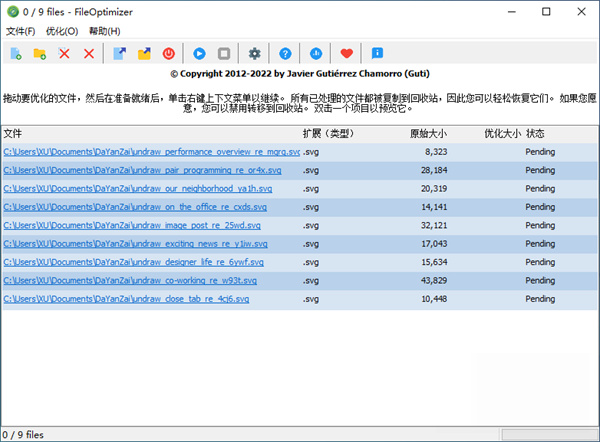
Task: Click the power-symbol red toolbar icon
Action: tap(168, 53)
